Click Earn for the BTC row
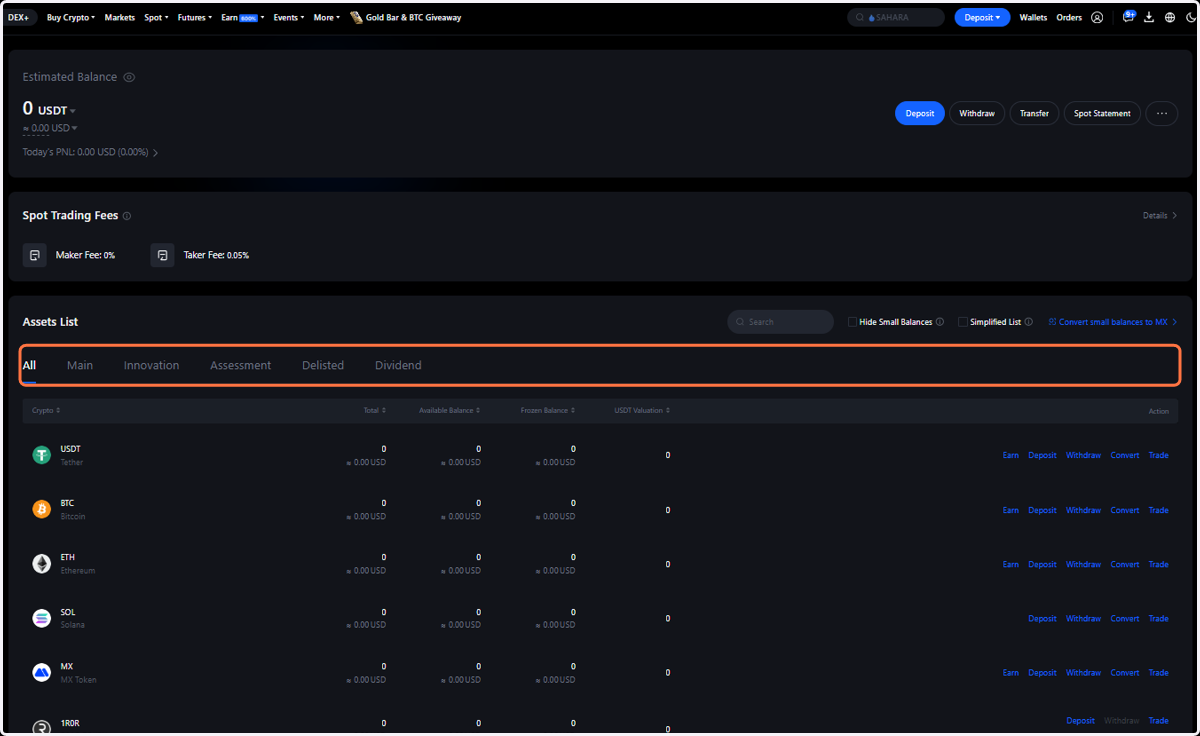Screen dimensions: 1200x736 (x=1011, y=510)
